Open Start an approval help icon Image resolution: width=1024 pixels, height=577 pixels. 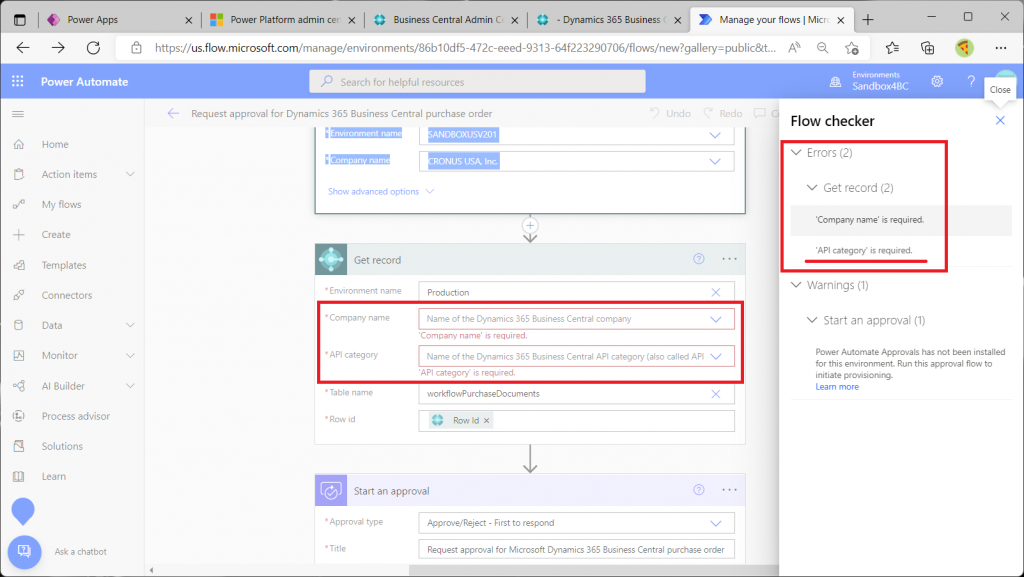click(x=699, y=490)
